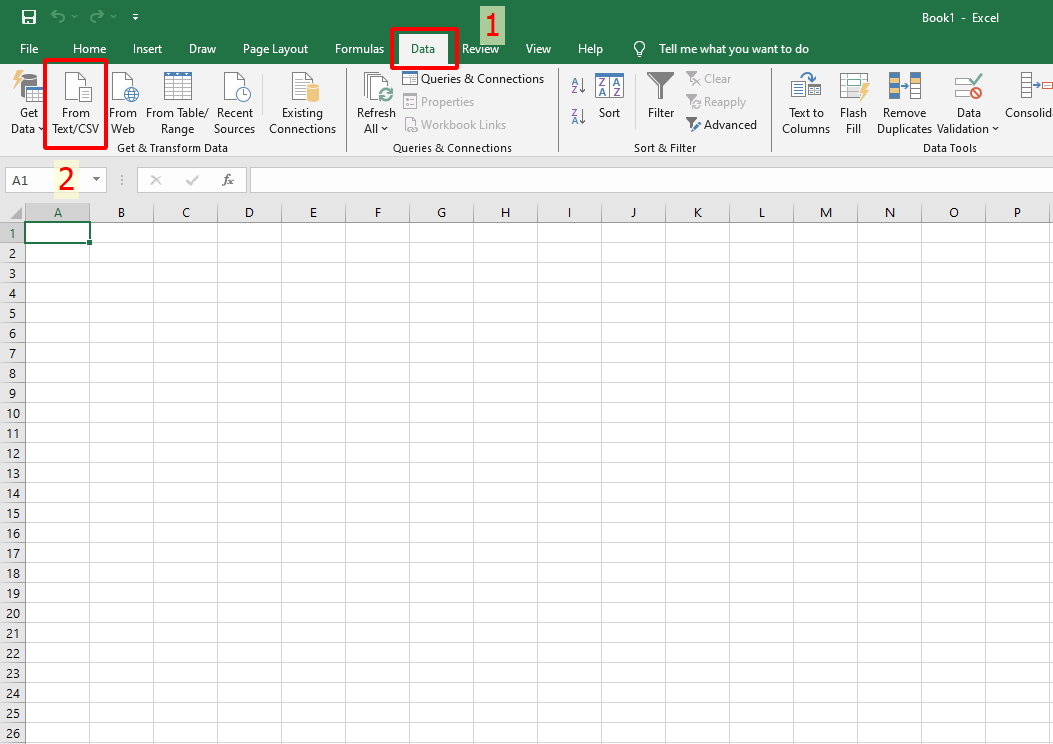Open the Undo history dropdown arrow

tap(75, 17)
